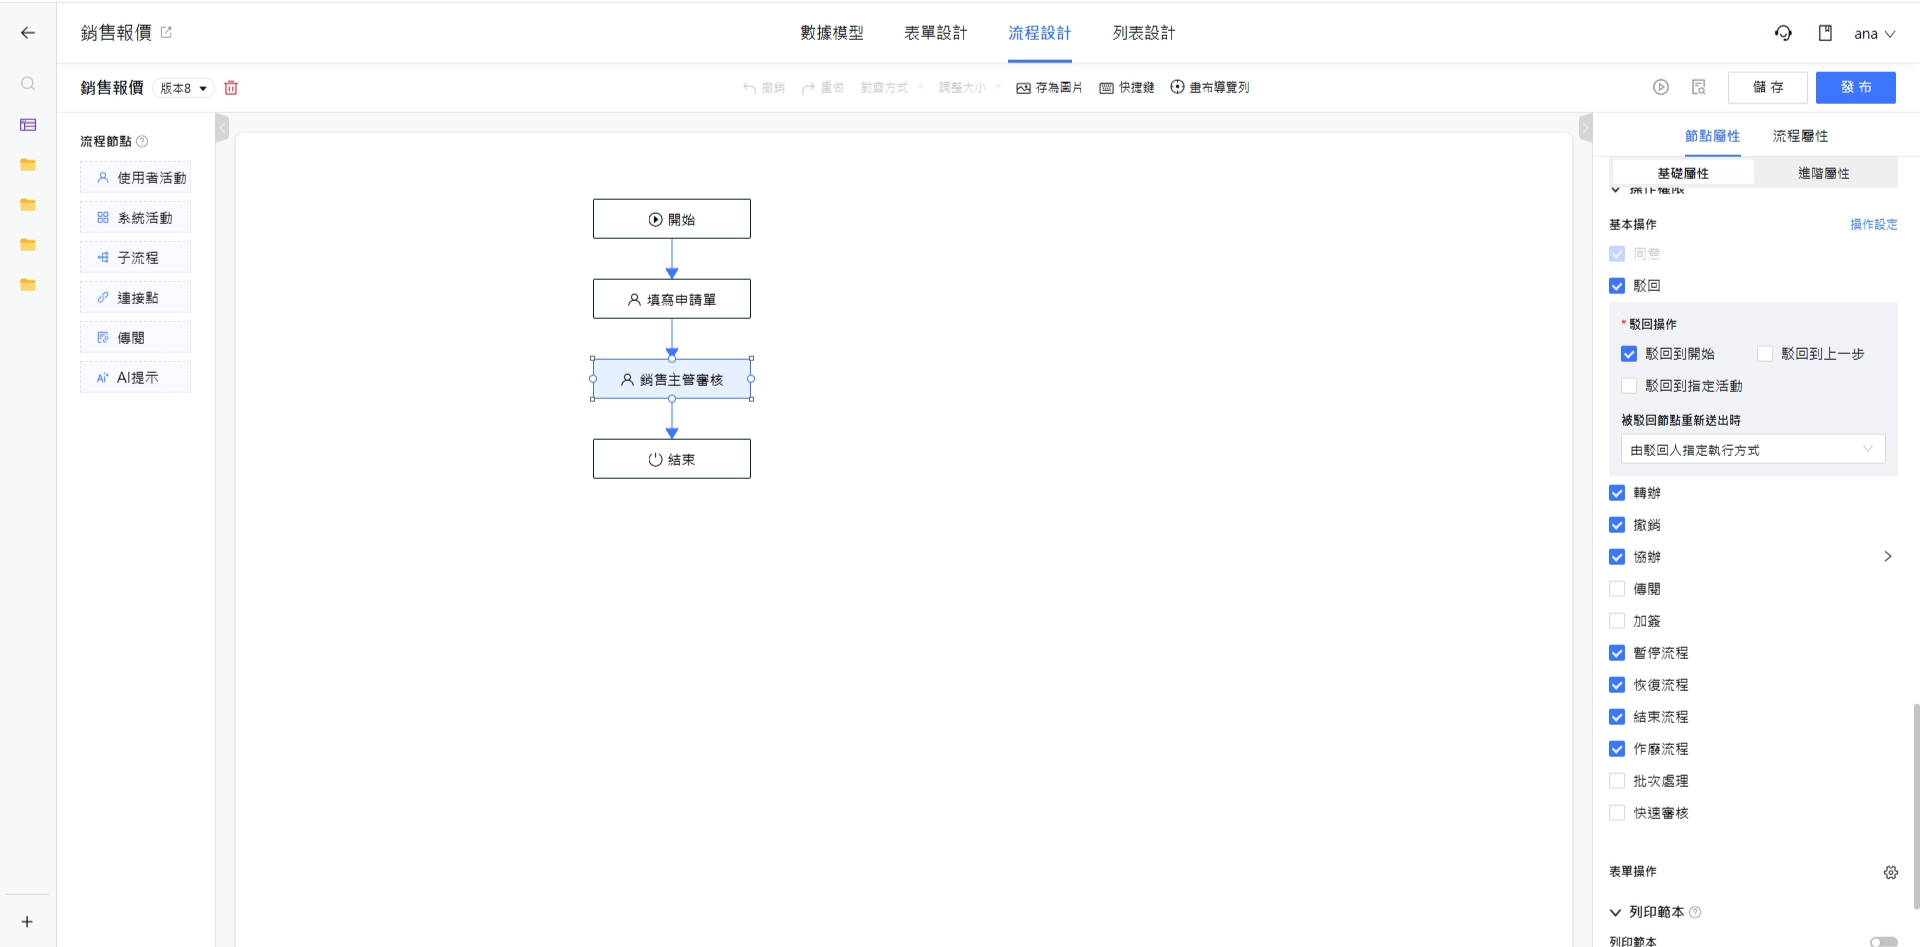The height and width of the screenshot is (947, 1920).
Task: Check 駁回到指定活動 option
Action: (x=1629, y=386)
